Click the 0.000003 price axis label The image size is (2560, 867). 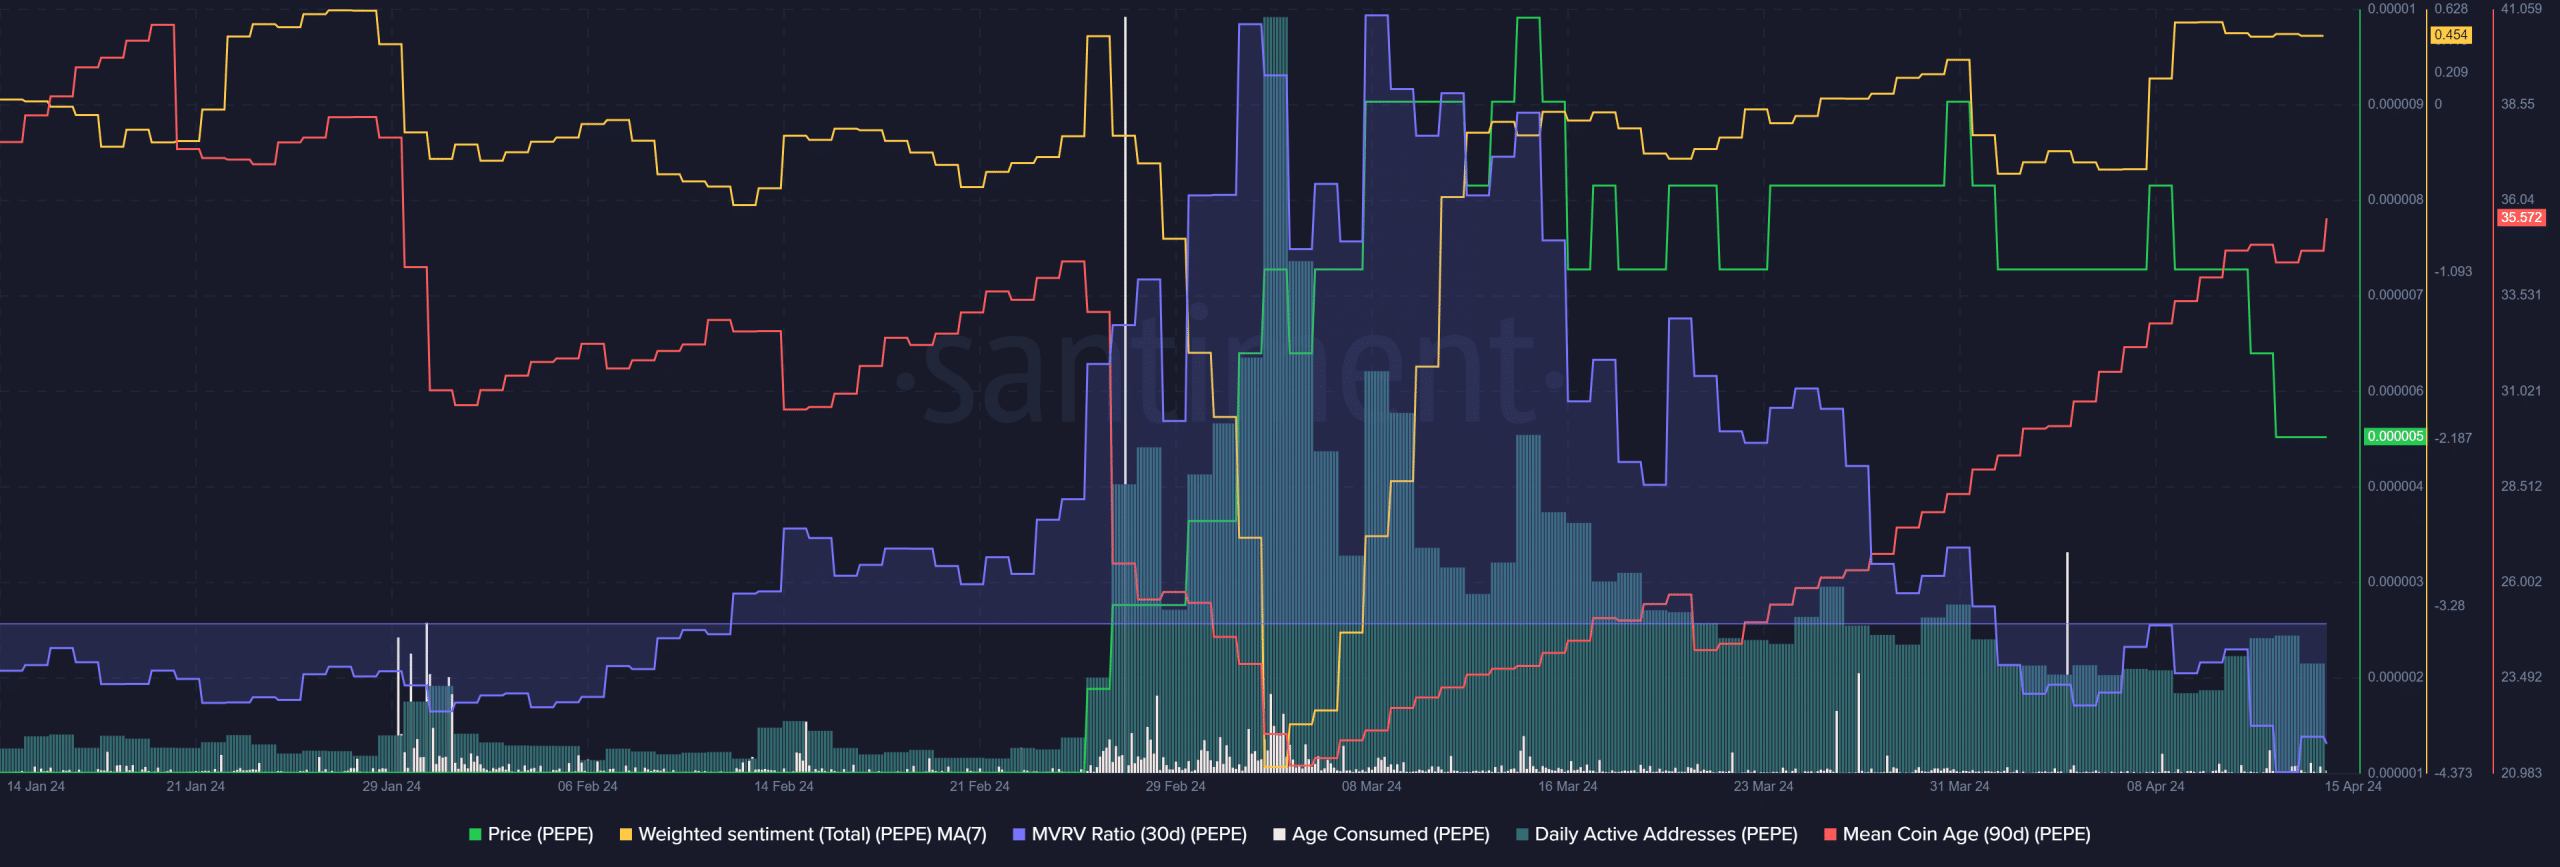[2395, 581]
